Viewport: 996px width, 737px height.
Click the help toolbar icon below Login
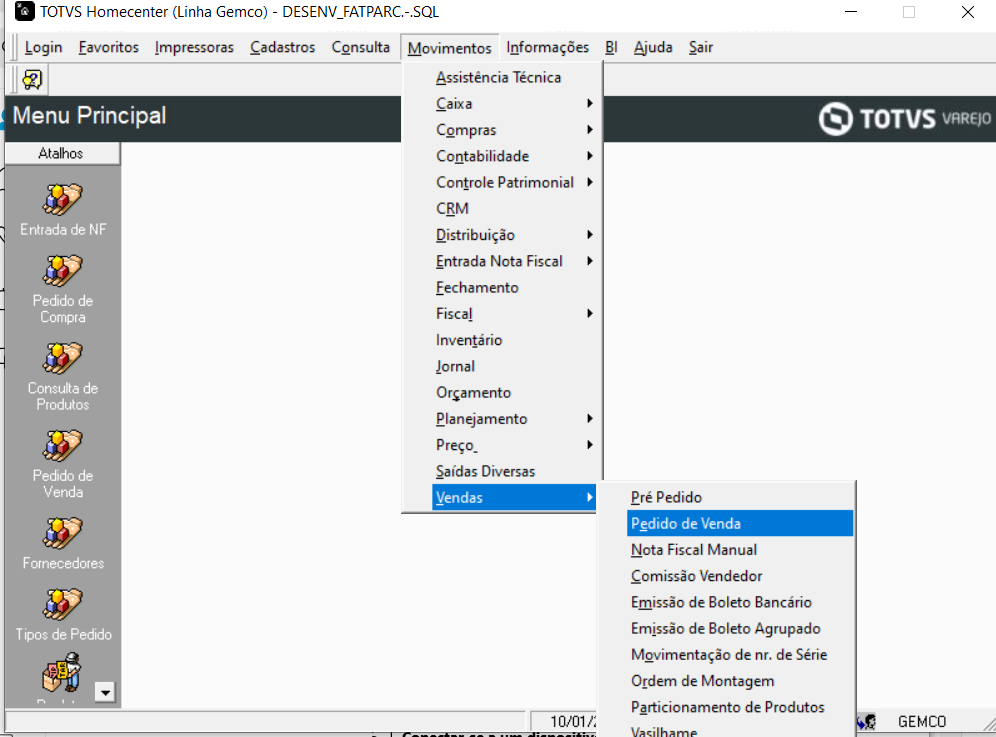coord(32,79)
